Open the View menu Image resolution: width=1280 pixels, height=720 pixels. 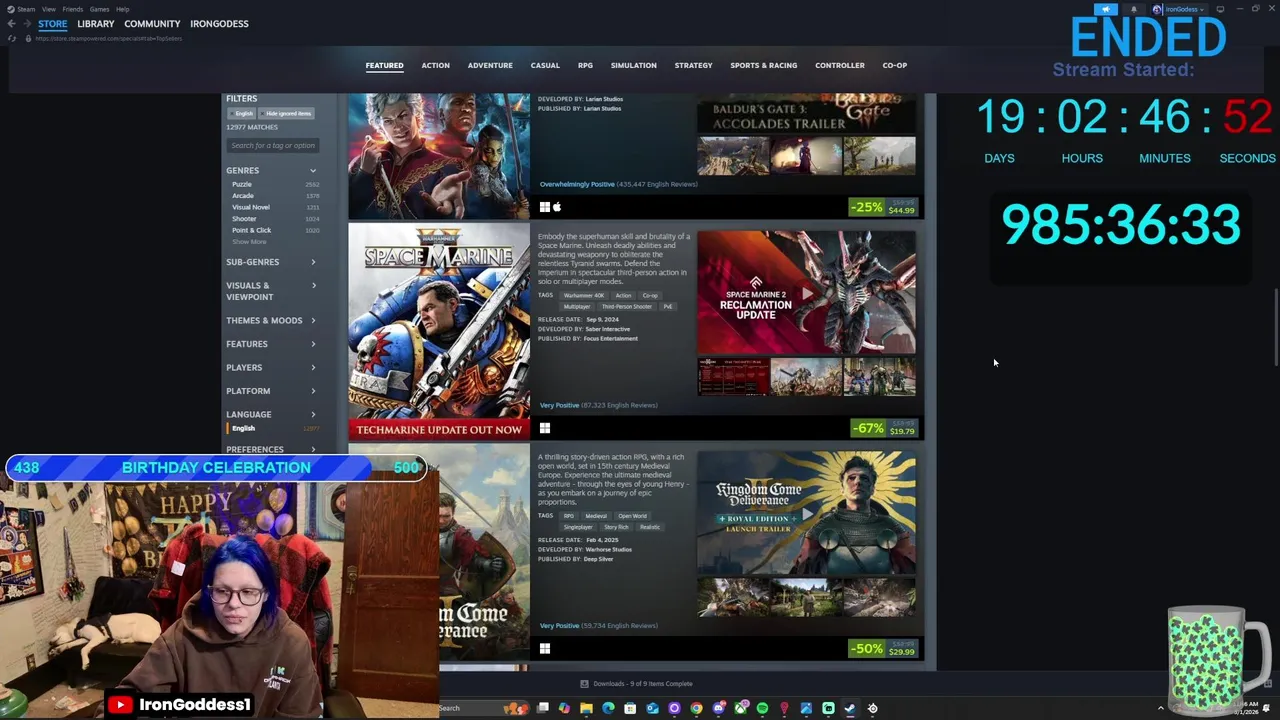point(49,9)
